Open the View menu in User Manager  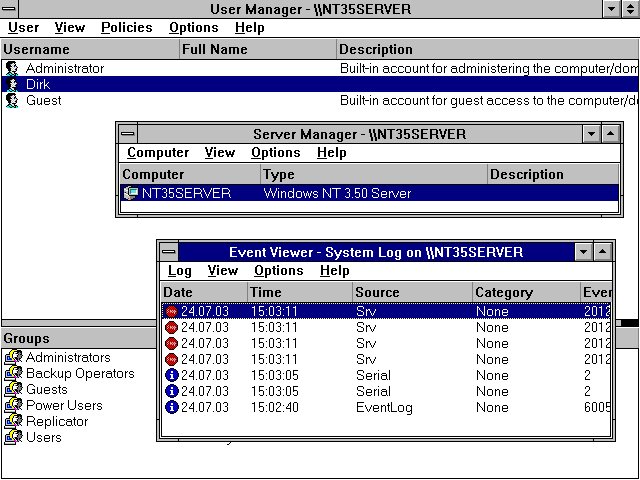coord(70,28)
